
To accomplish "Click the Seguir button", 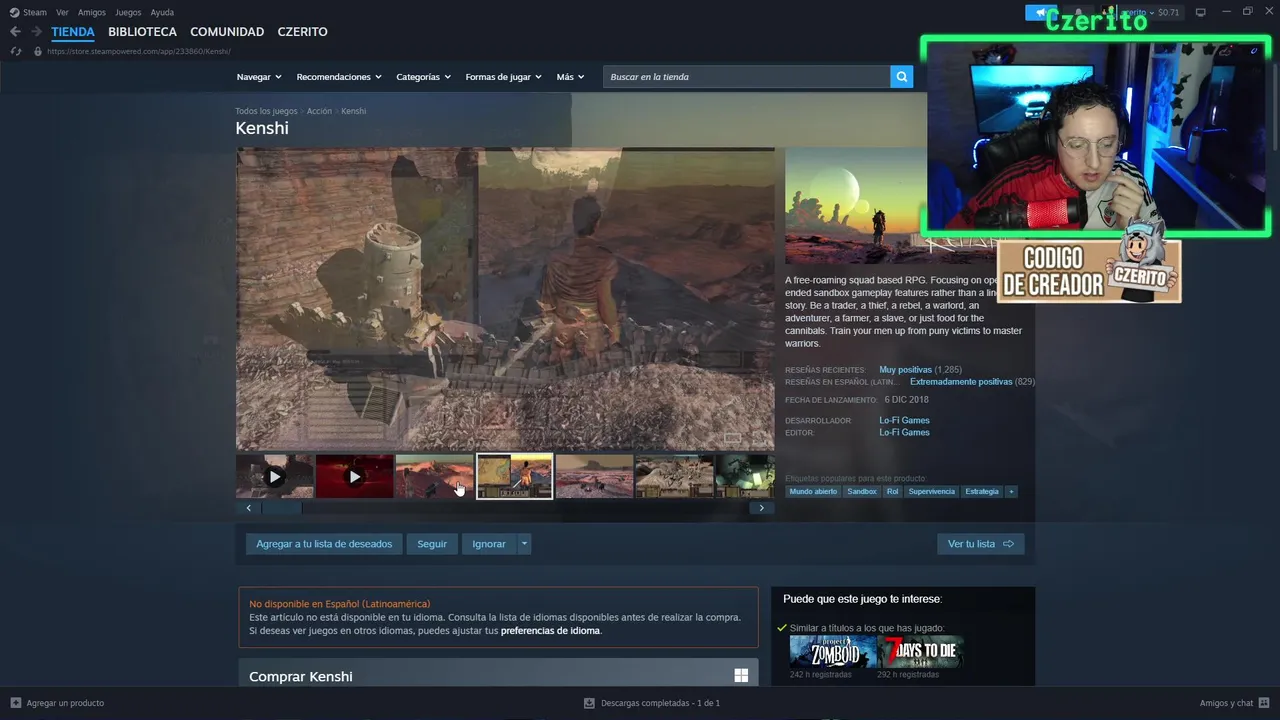I will (x=432, y=544).
